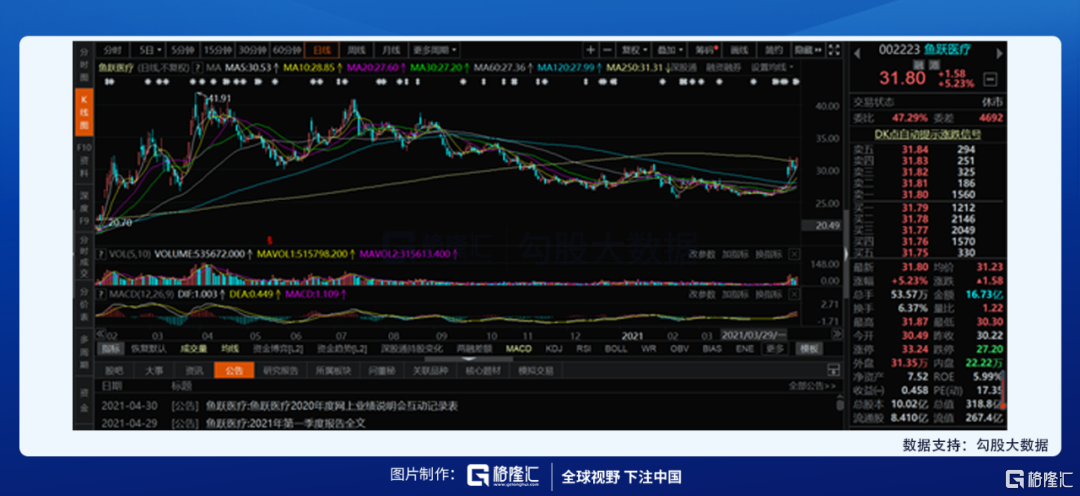
Task: Select 30分钟 period
Action: pos(252,50)
